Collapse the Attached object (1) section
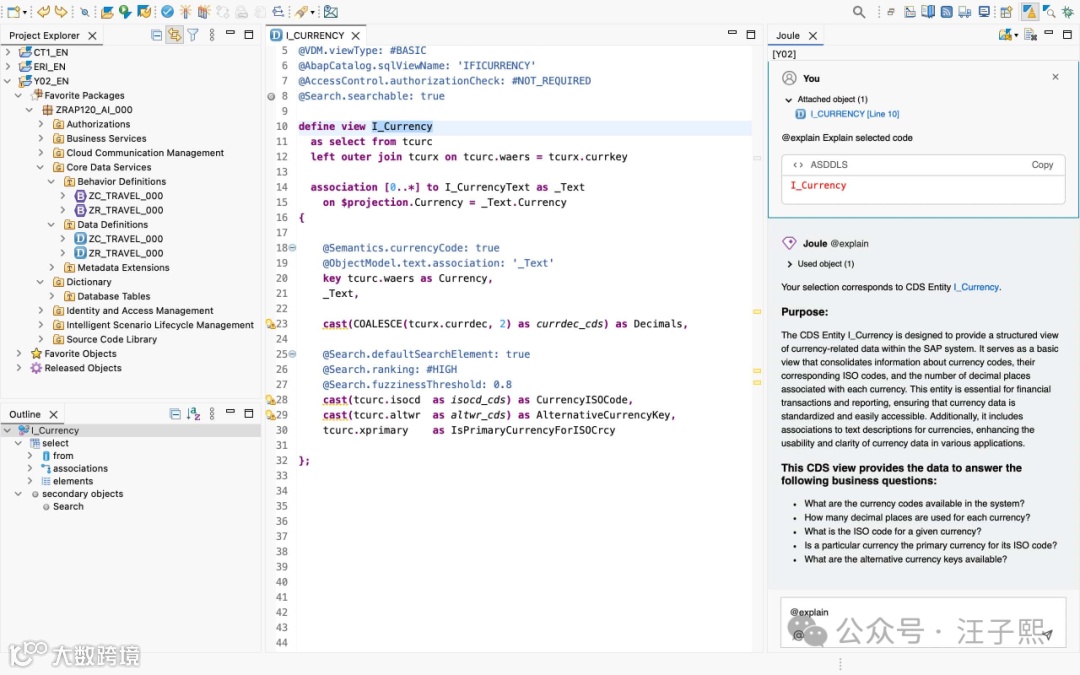This screenshot has width=1080, height=675. 789,99
